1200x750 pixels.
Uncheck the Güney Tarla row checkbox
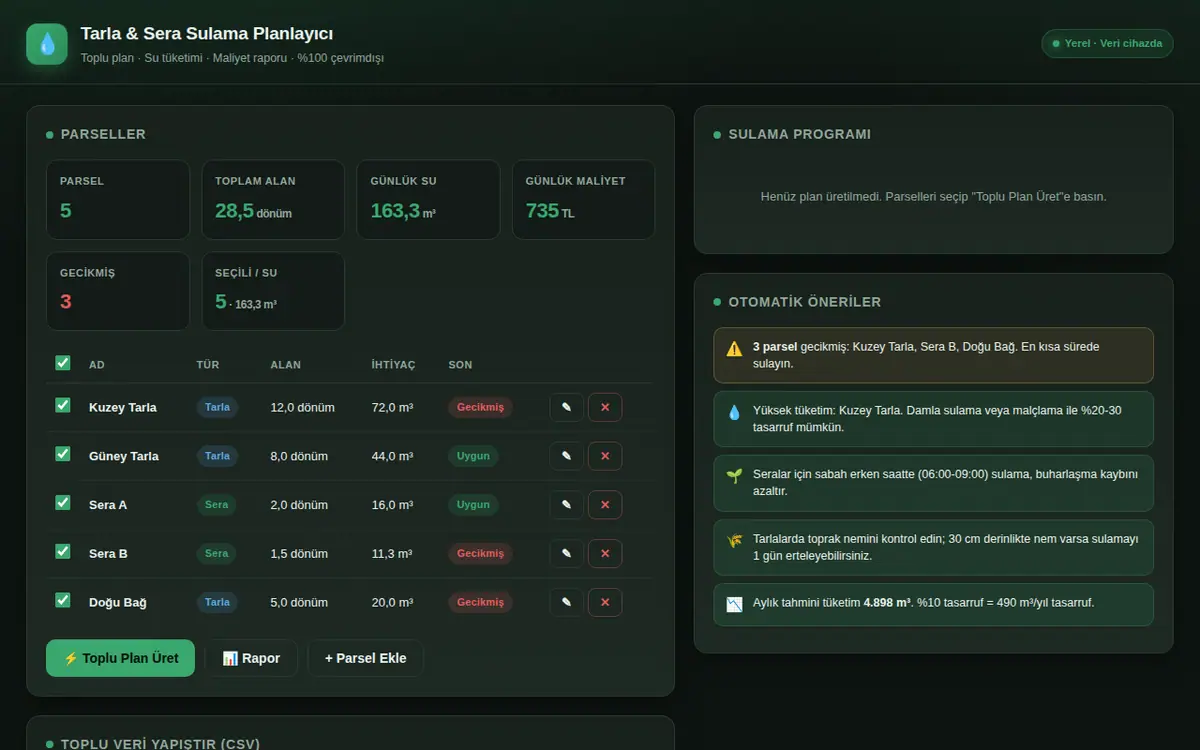tap(63, 454)
